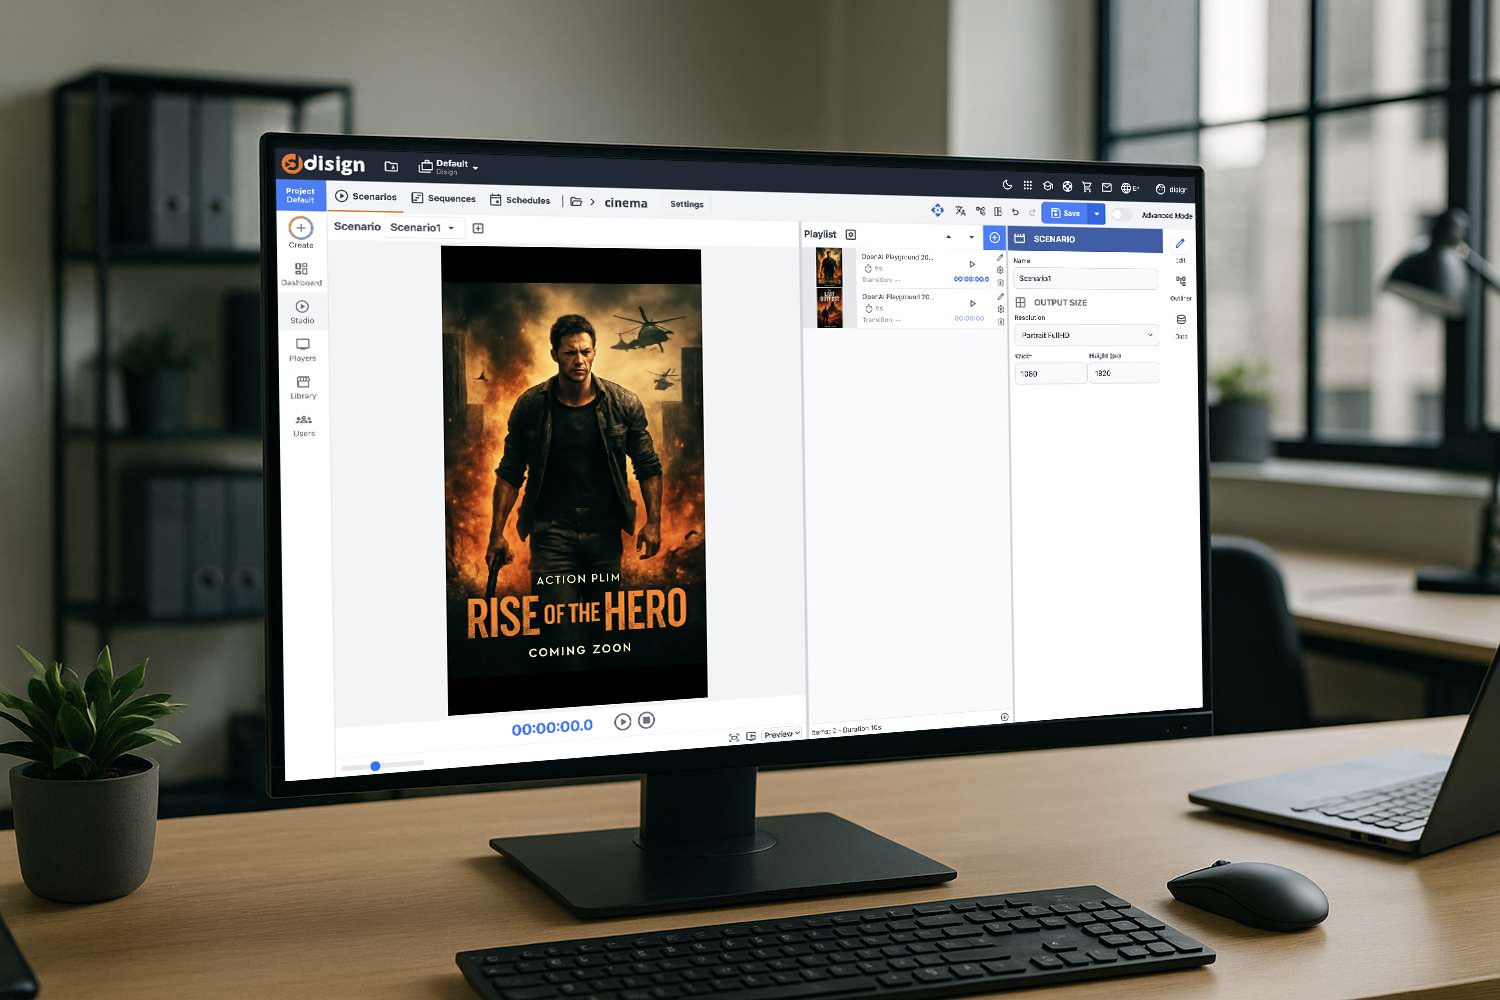Image resolution: width=1500 pixels, height=1000 pixels.
Task: Open the Save options dropdown arrow
Action: (1097, 213)
